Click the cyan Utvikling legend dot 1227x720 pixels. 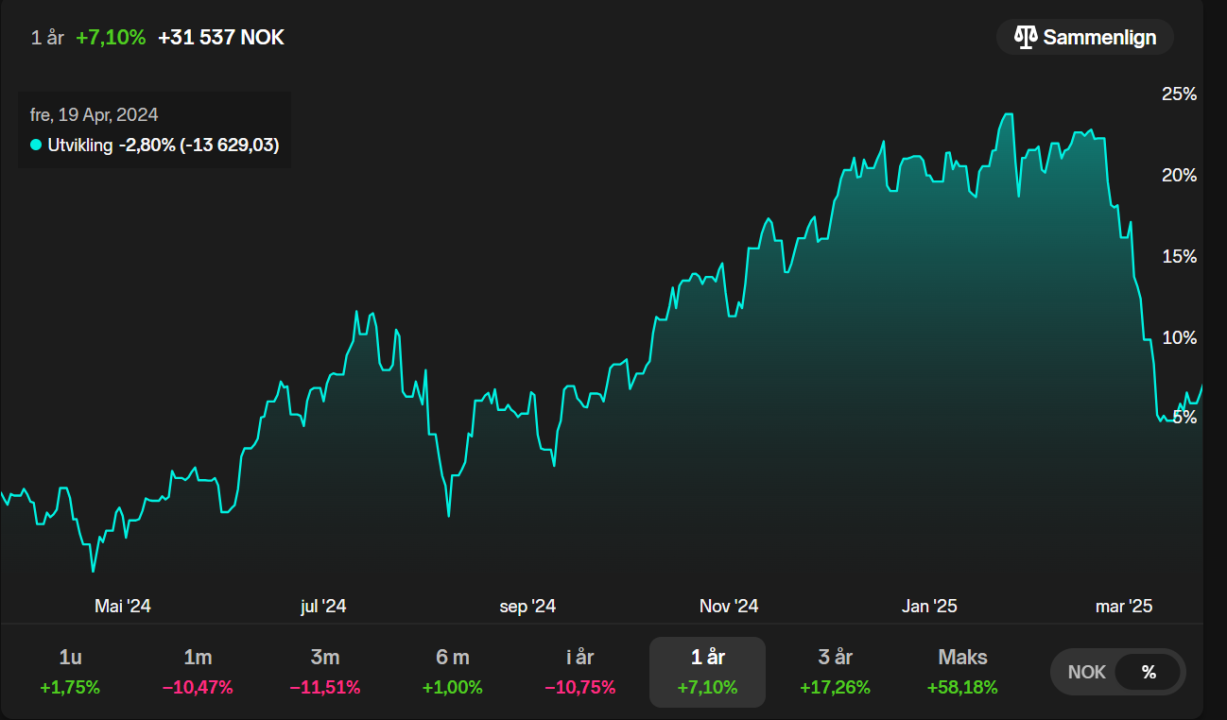(36, 145)
